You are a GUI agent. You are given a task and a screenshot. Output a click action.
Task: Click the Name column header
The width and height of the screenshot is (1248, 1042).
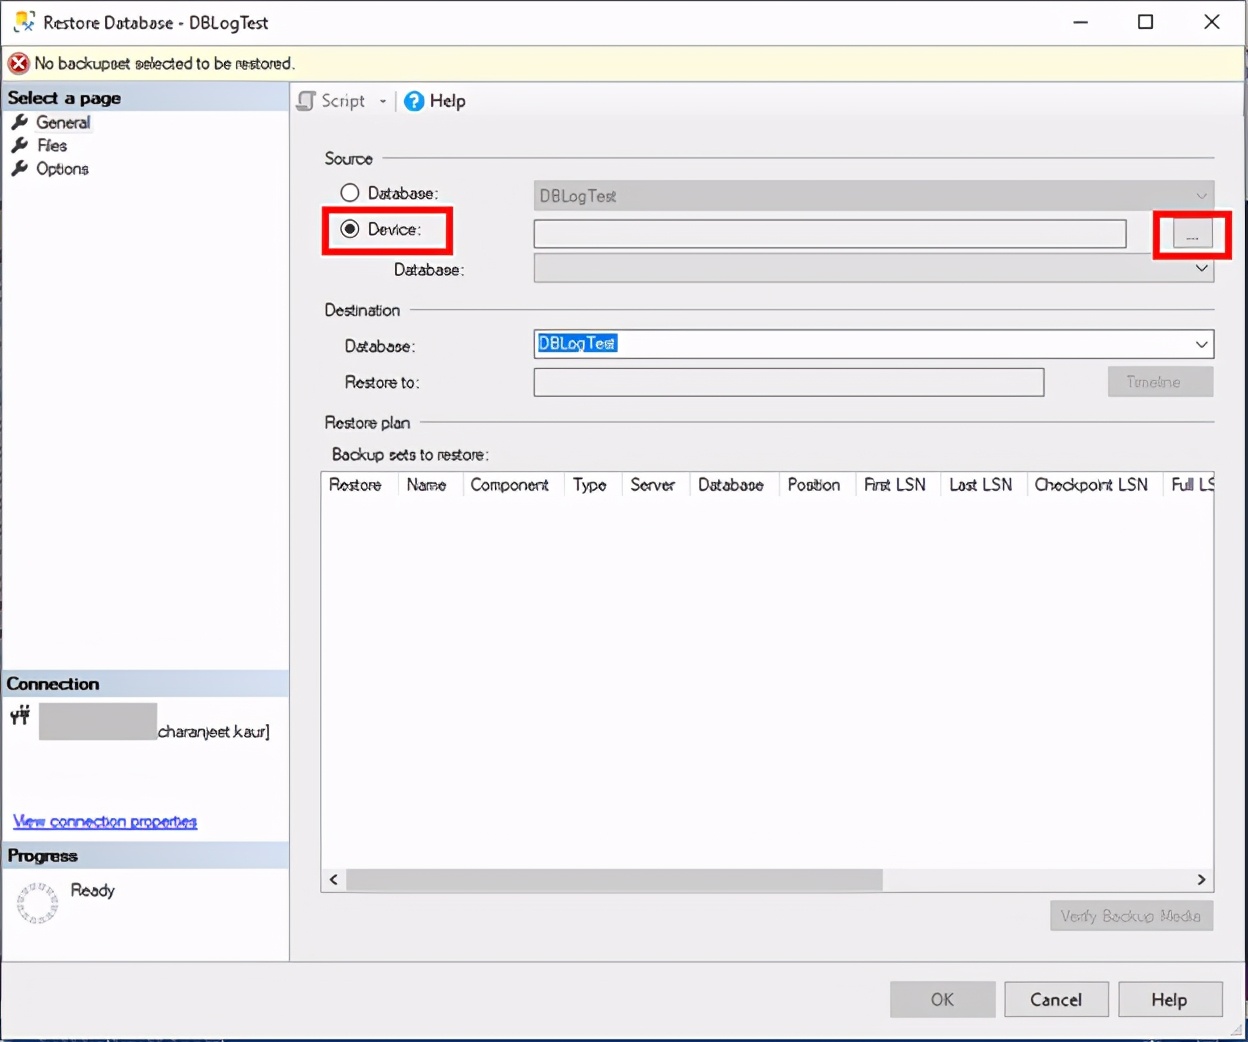tap(430, 485)
